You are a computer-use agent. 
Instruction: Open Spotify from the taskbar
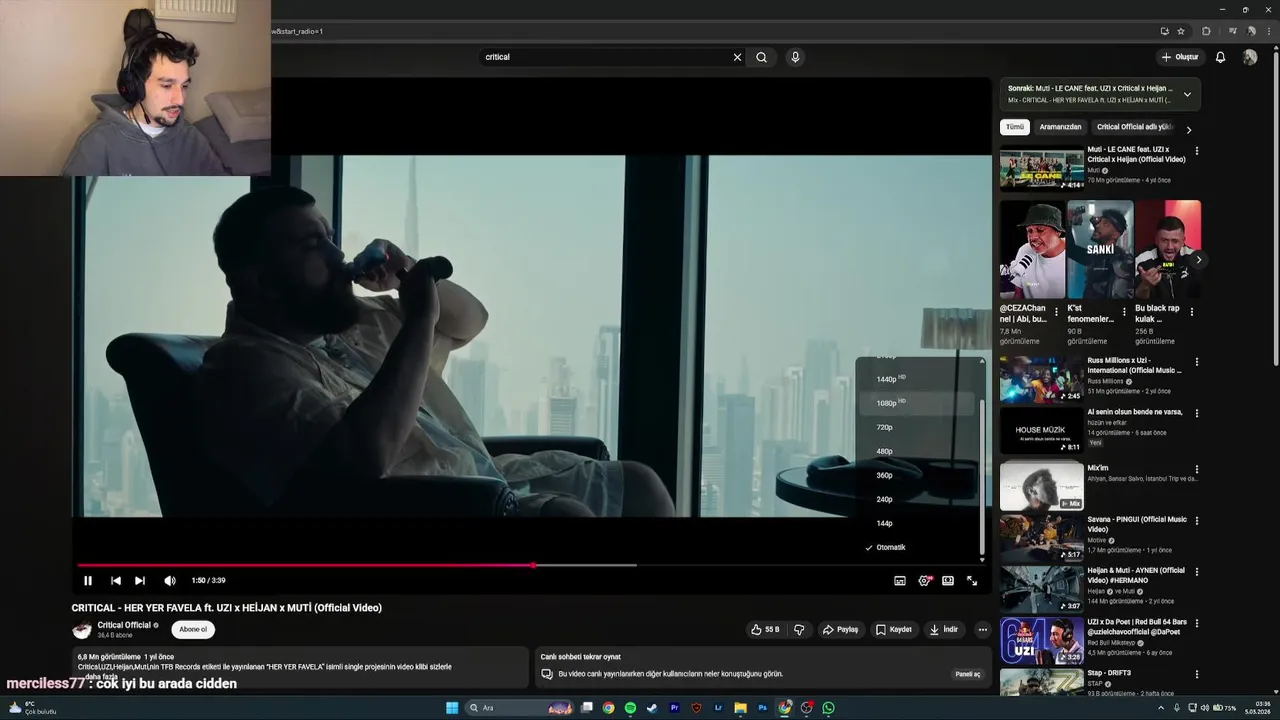point(630,708)
